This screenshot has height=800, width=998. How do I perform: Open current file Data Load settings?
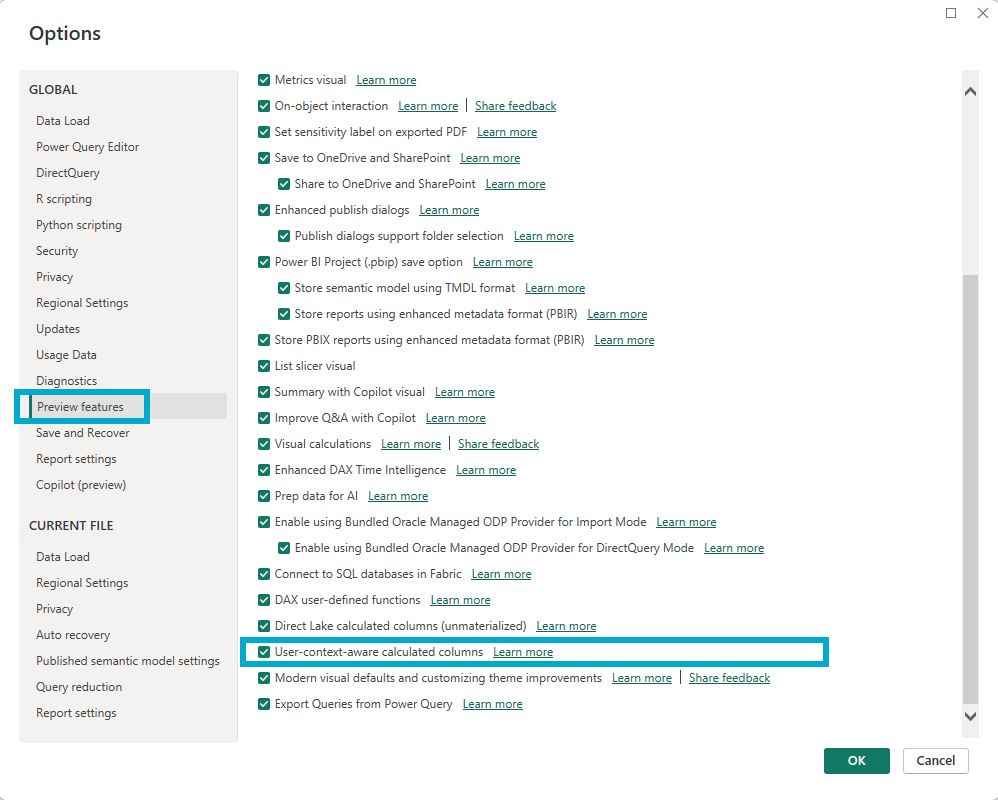(63, 557)
